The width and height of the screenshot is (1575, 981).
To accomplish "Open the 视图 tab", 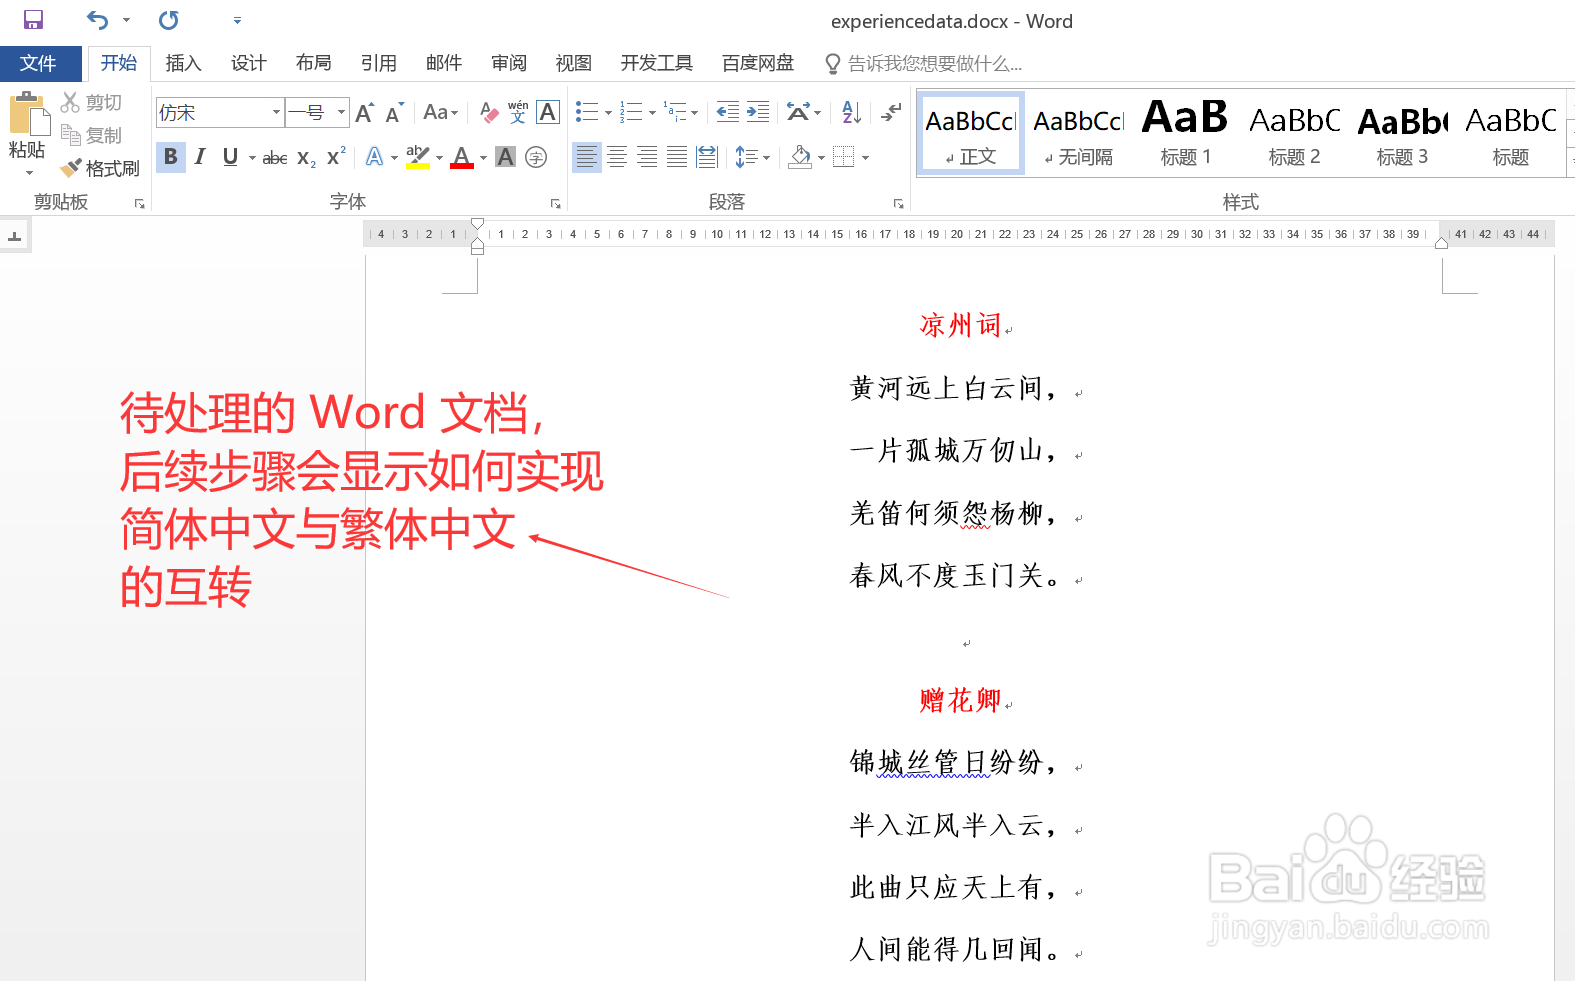I will (573, 63).
